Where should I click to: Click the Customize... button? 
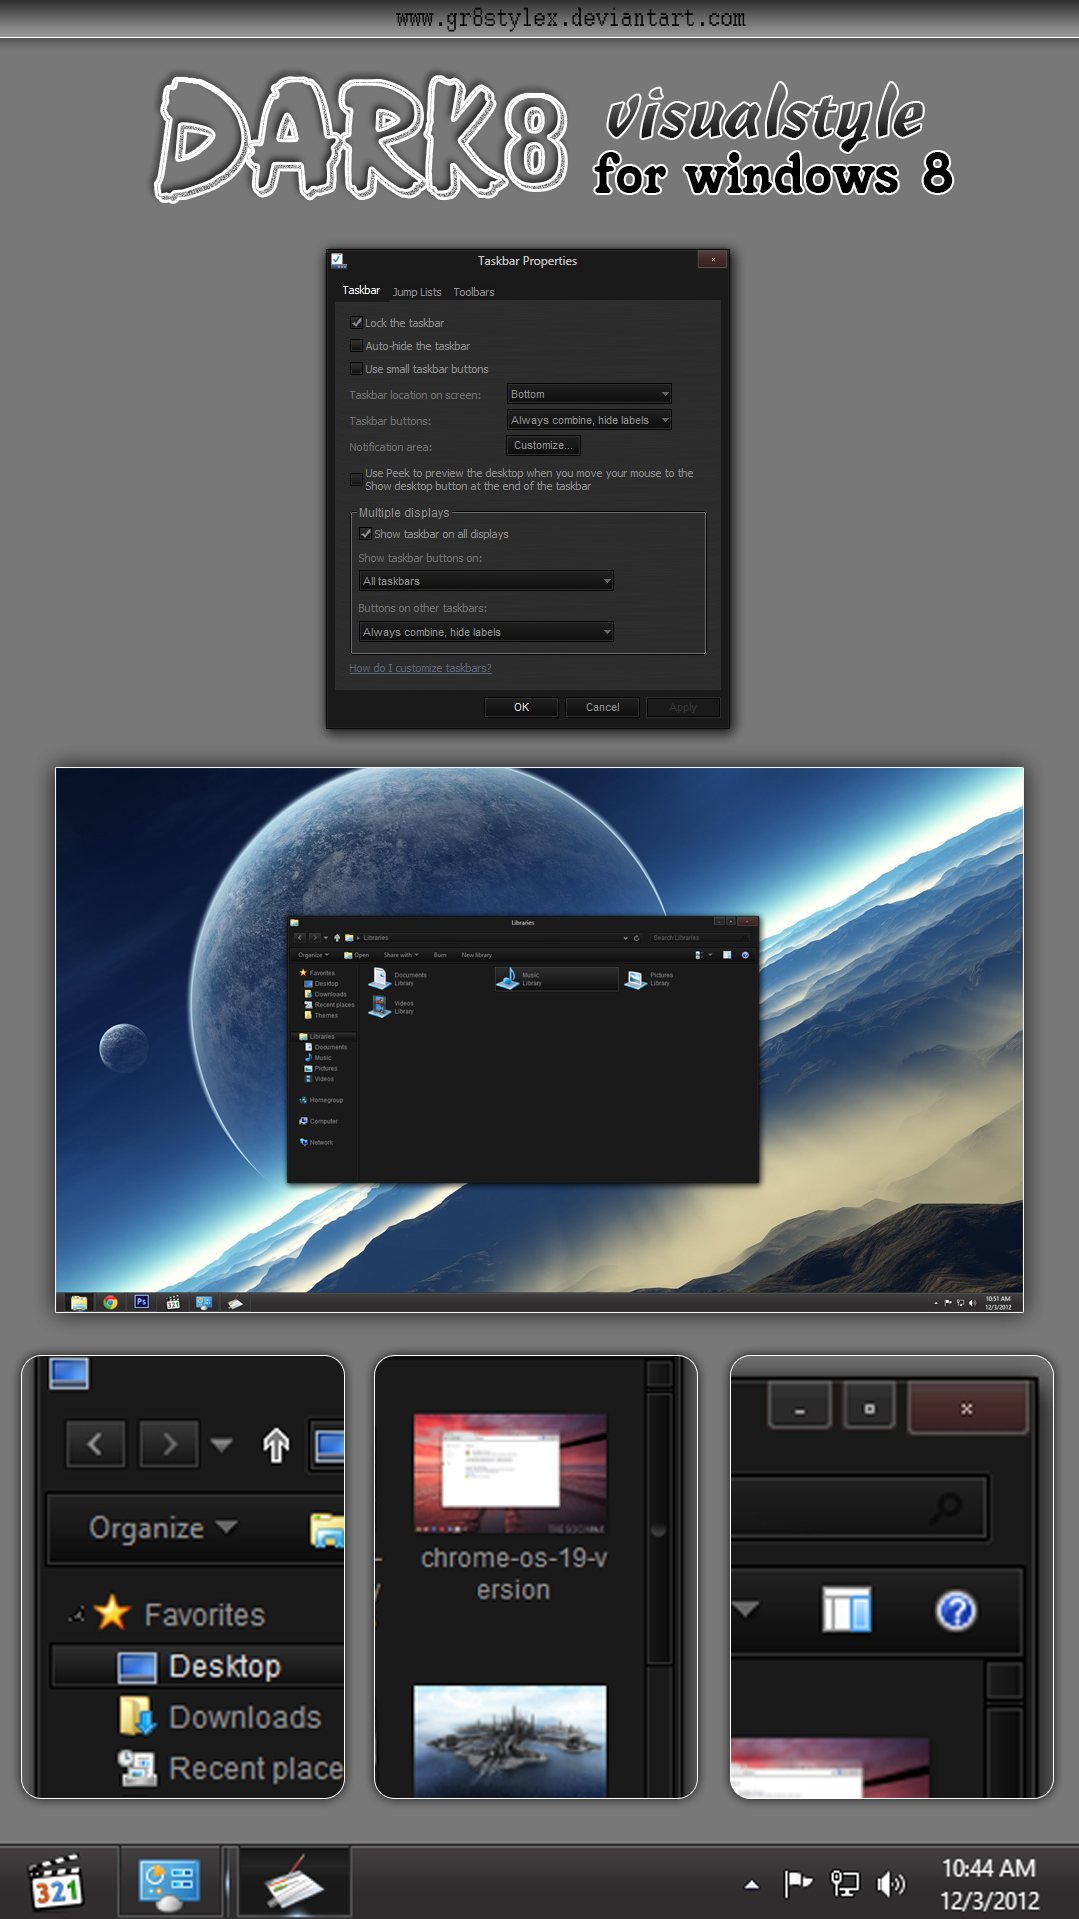pyautogui.click(x=541, y=446)
